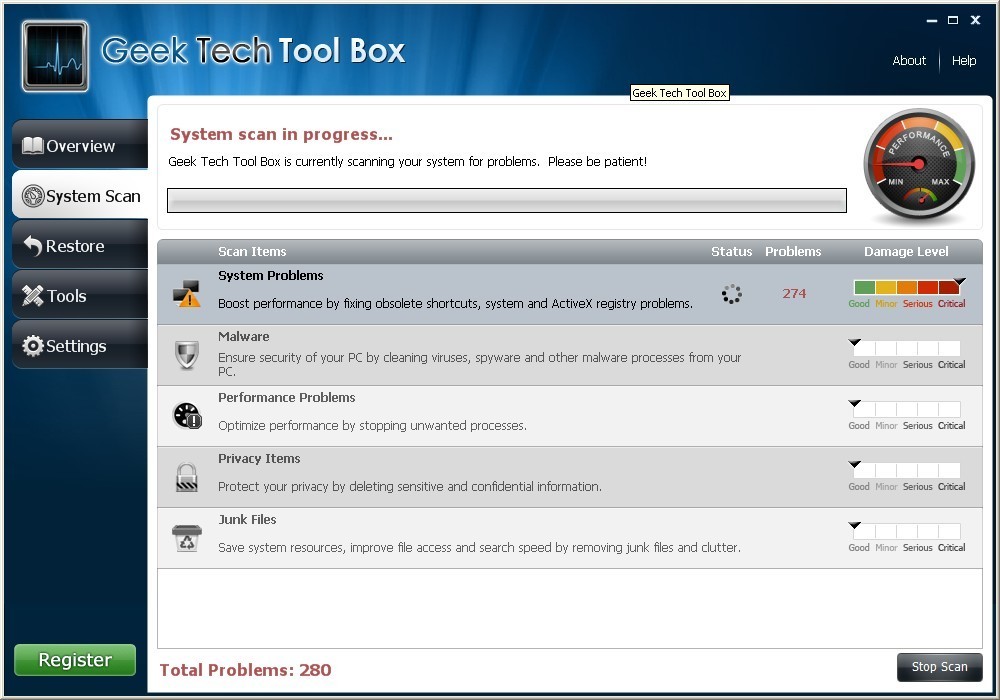The image size is (1000, 700).
Task: Click the Malware shield icon
Action: [x=187, y=354]
